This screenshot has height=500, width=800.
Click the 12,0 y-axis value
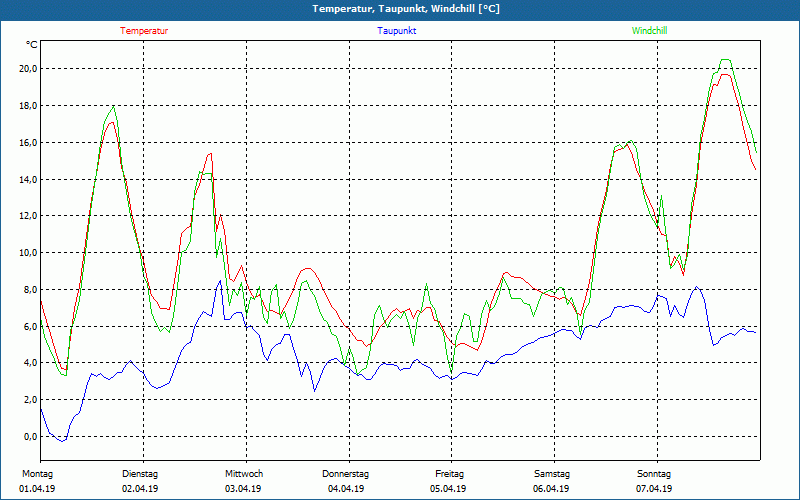coord(28,216)
